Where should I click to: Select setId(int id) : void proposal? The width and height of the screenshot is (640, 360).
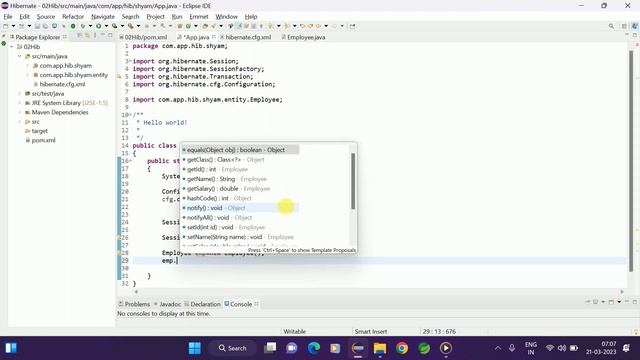click(x=240, y=227)
